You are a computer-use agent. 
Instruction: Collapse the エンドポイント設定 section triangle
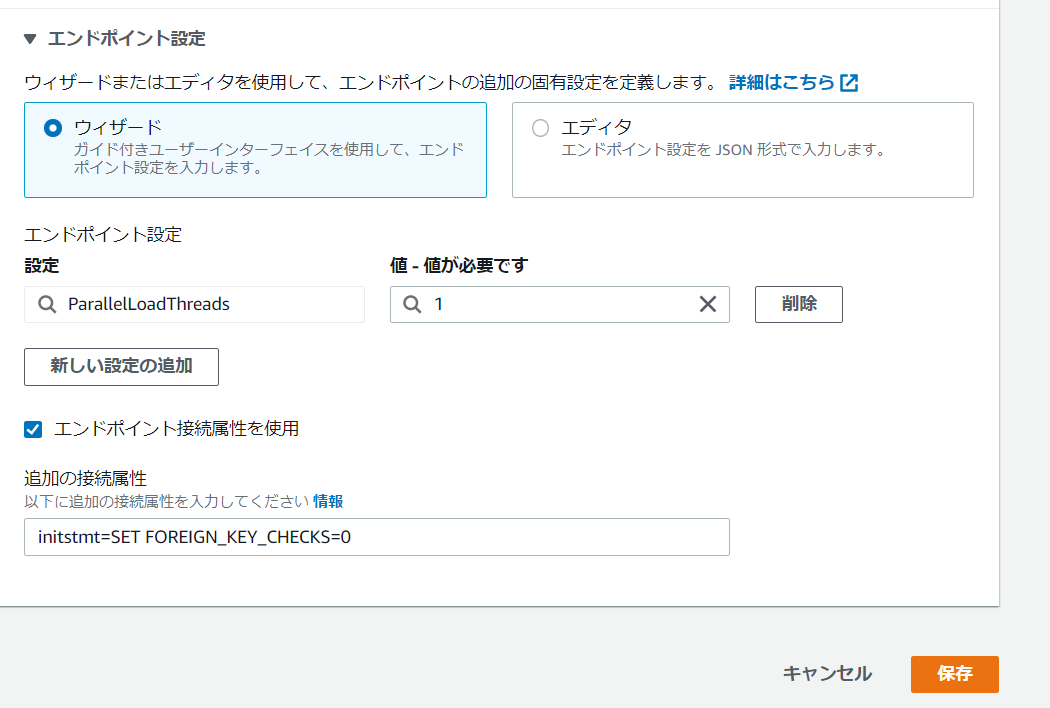29,39
